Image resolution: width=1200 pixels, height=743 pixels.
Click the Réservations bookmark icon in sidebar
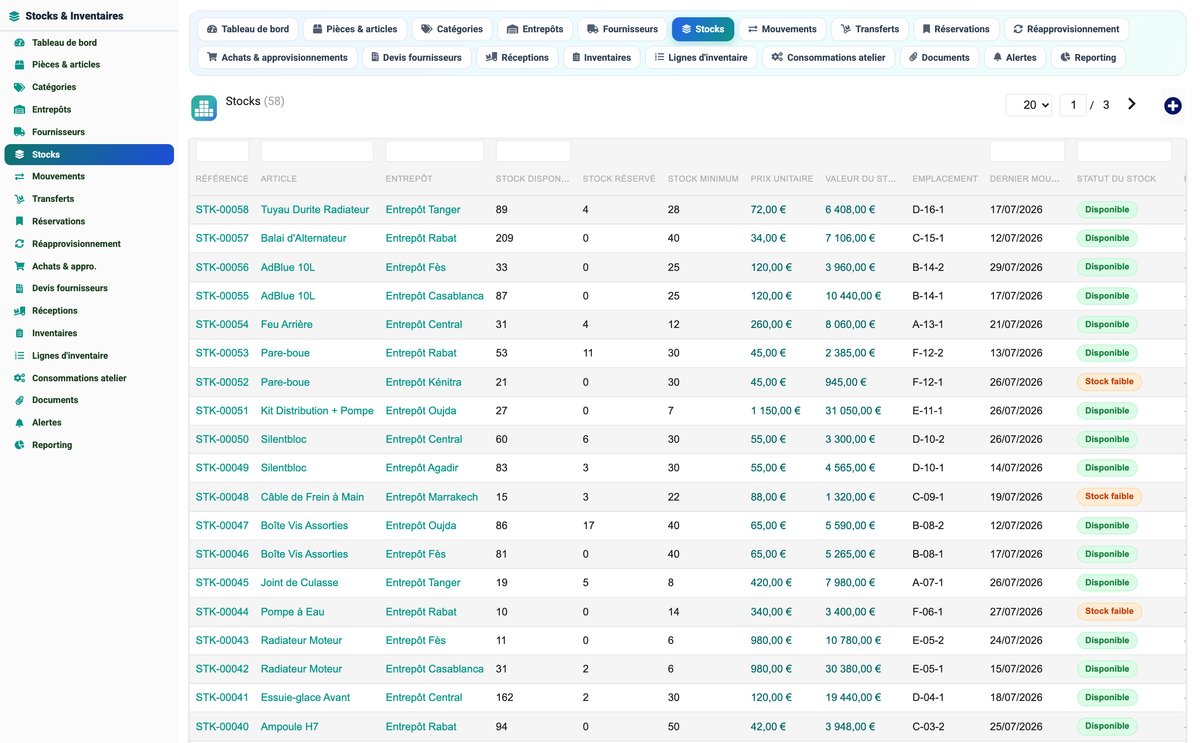coord(19,221)
